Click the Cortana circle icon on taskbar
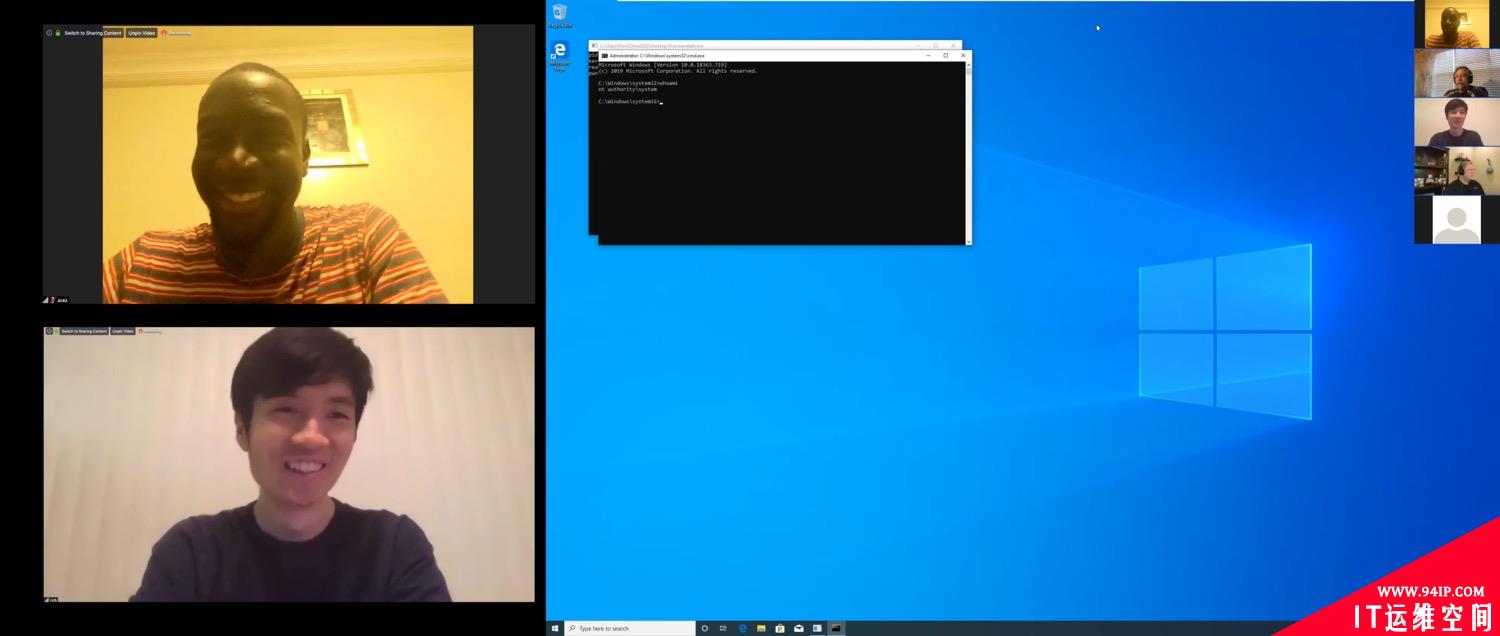The width and height of the screenshot is (1500, 636). click(705, 628)
